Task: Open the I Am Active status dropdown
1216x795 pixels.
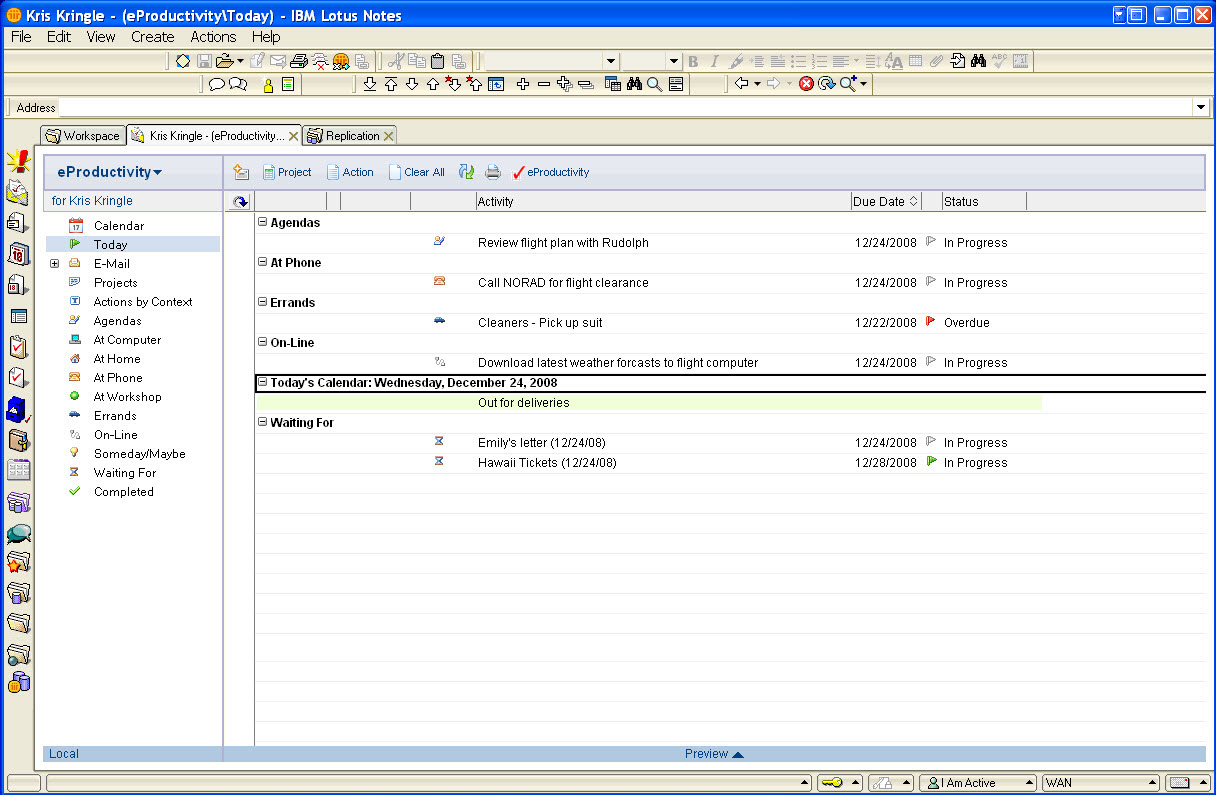Action: click(x=976, y=783)
